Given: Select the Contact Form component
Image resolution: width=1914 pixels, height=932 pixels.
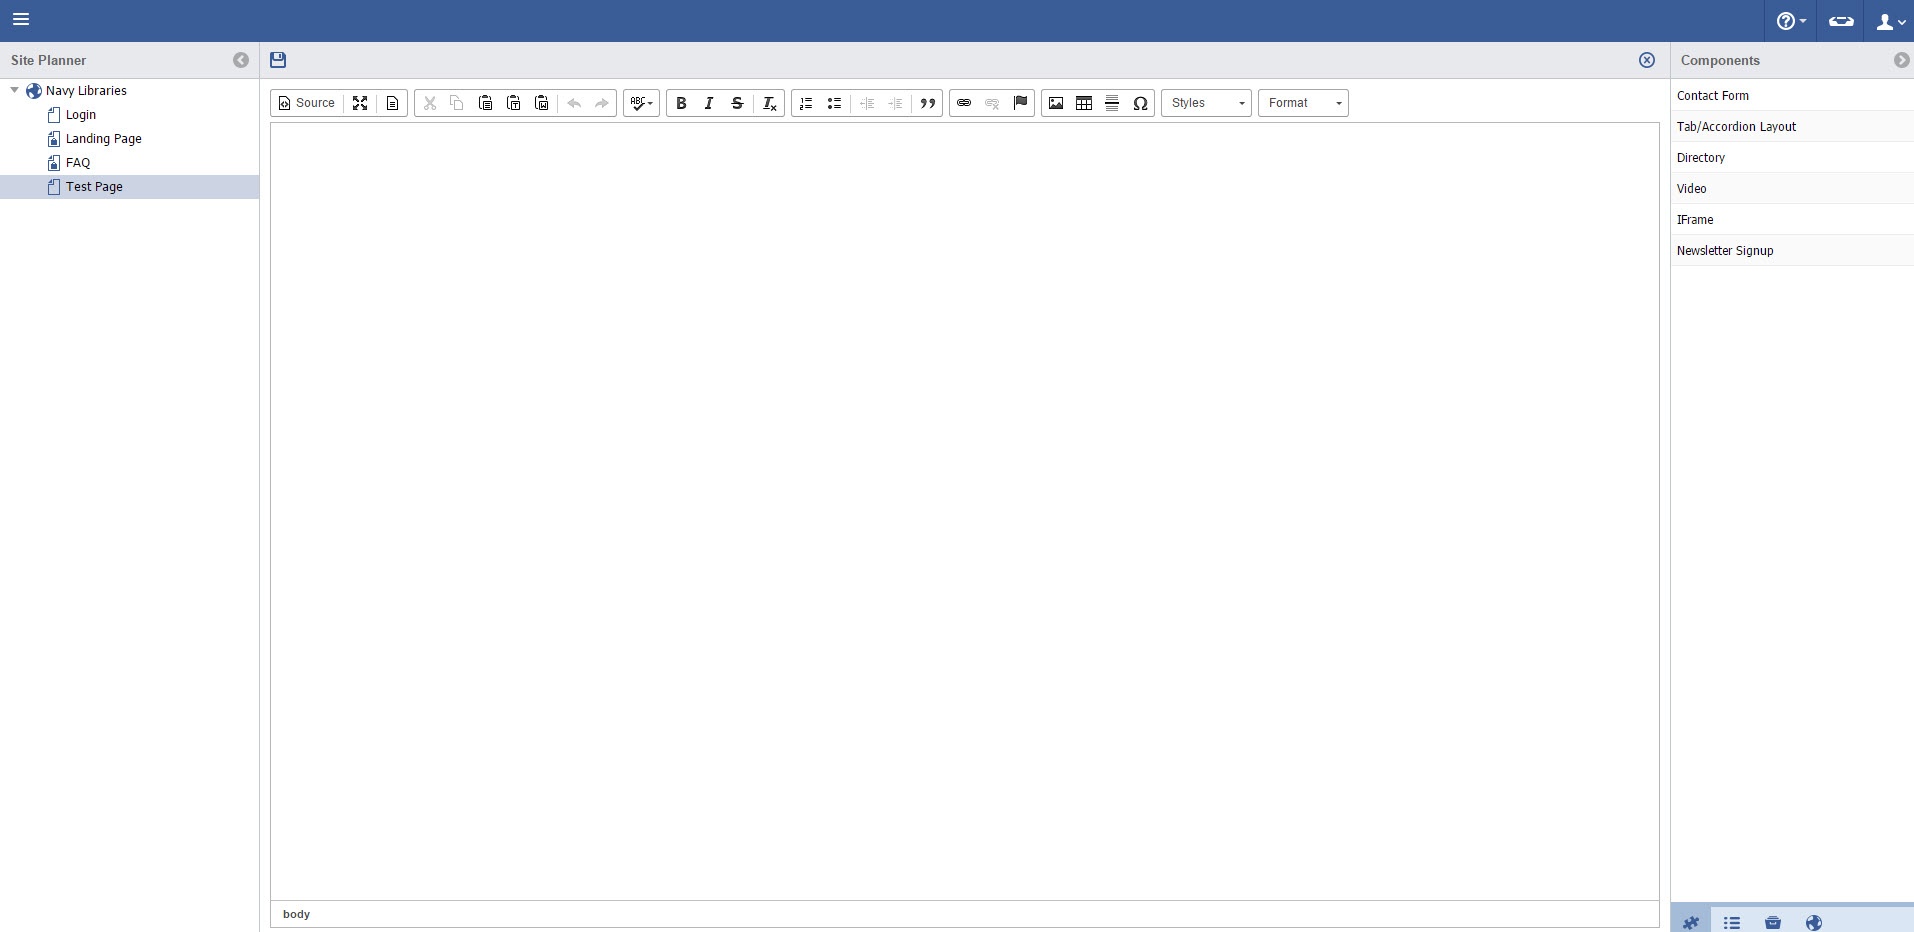Looking at the screenshot, I should (x=1713, y=96).
